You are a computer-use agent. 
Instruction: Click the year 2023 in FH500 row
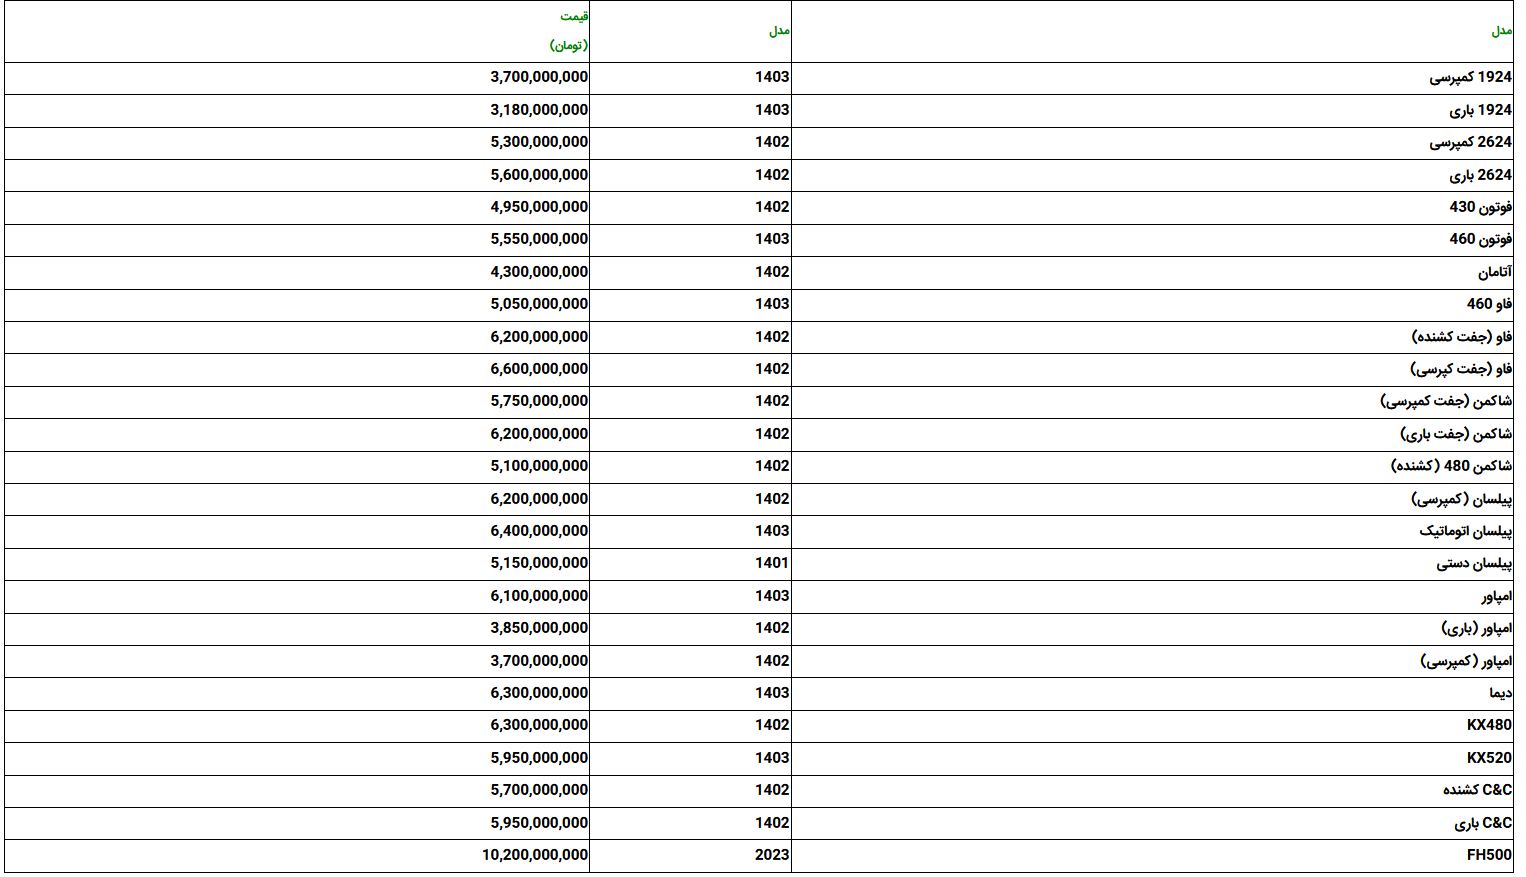pyautogui.click(x=772, y=855)
